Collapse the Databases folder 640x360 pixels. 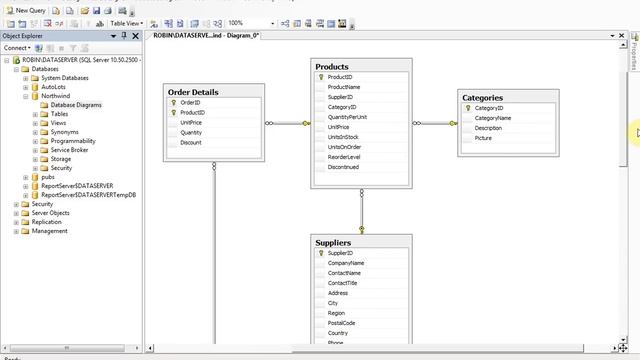click(16, 69)
